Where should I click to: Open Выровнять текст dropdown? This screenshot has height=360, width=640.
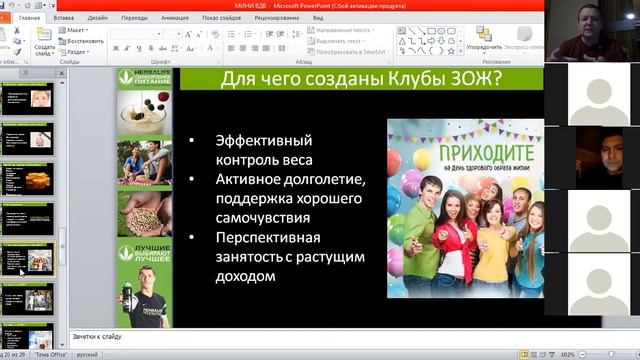click(336, 41)
